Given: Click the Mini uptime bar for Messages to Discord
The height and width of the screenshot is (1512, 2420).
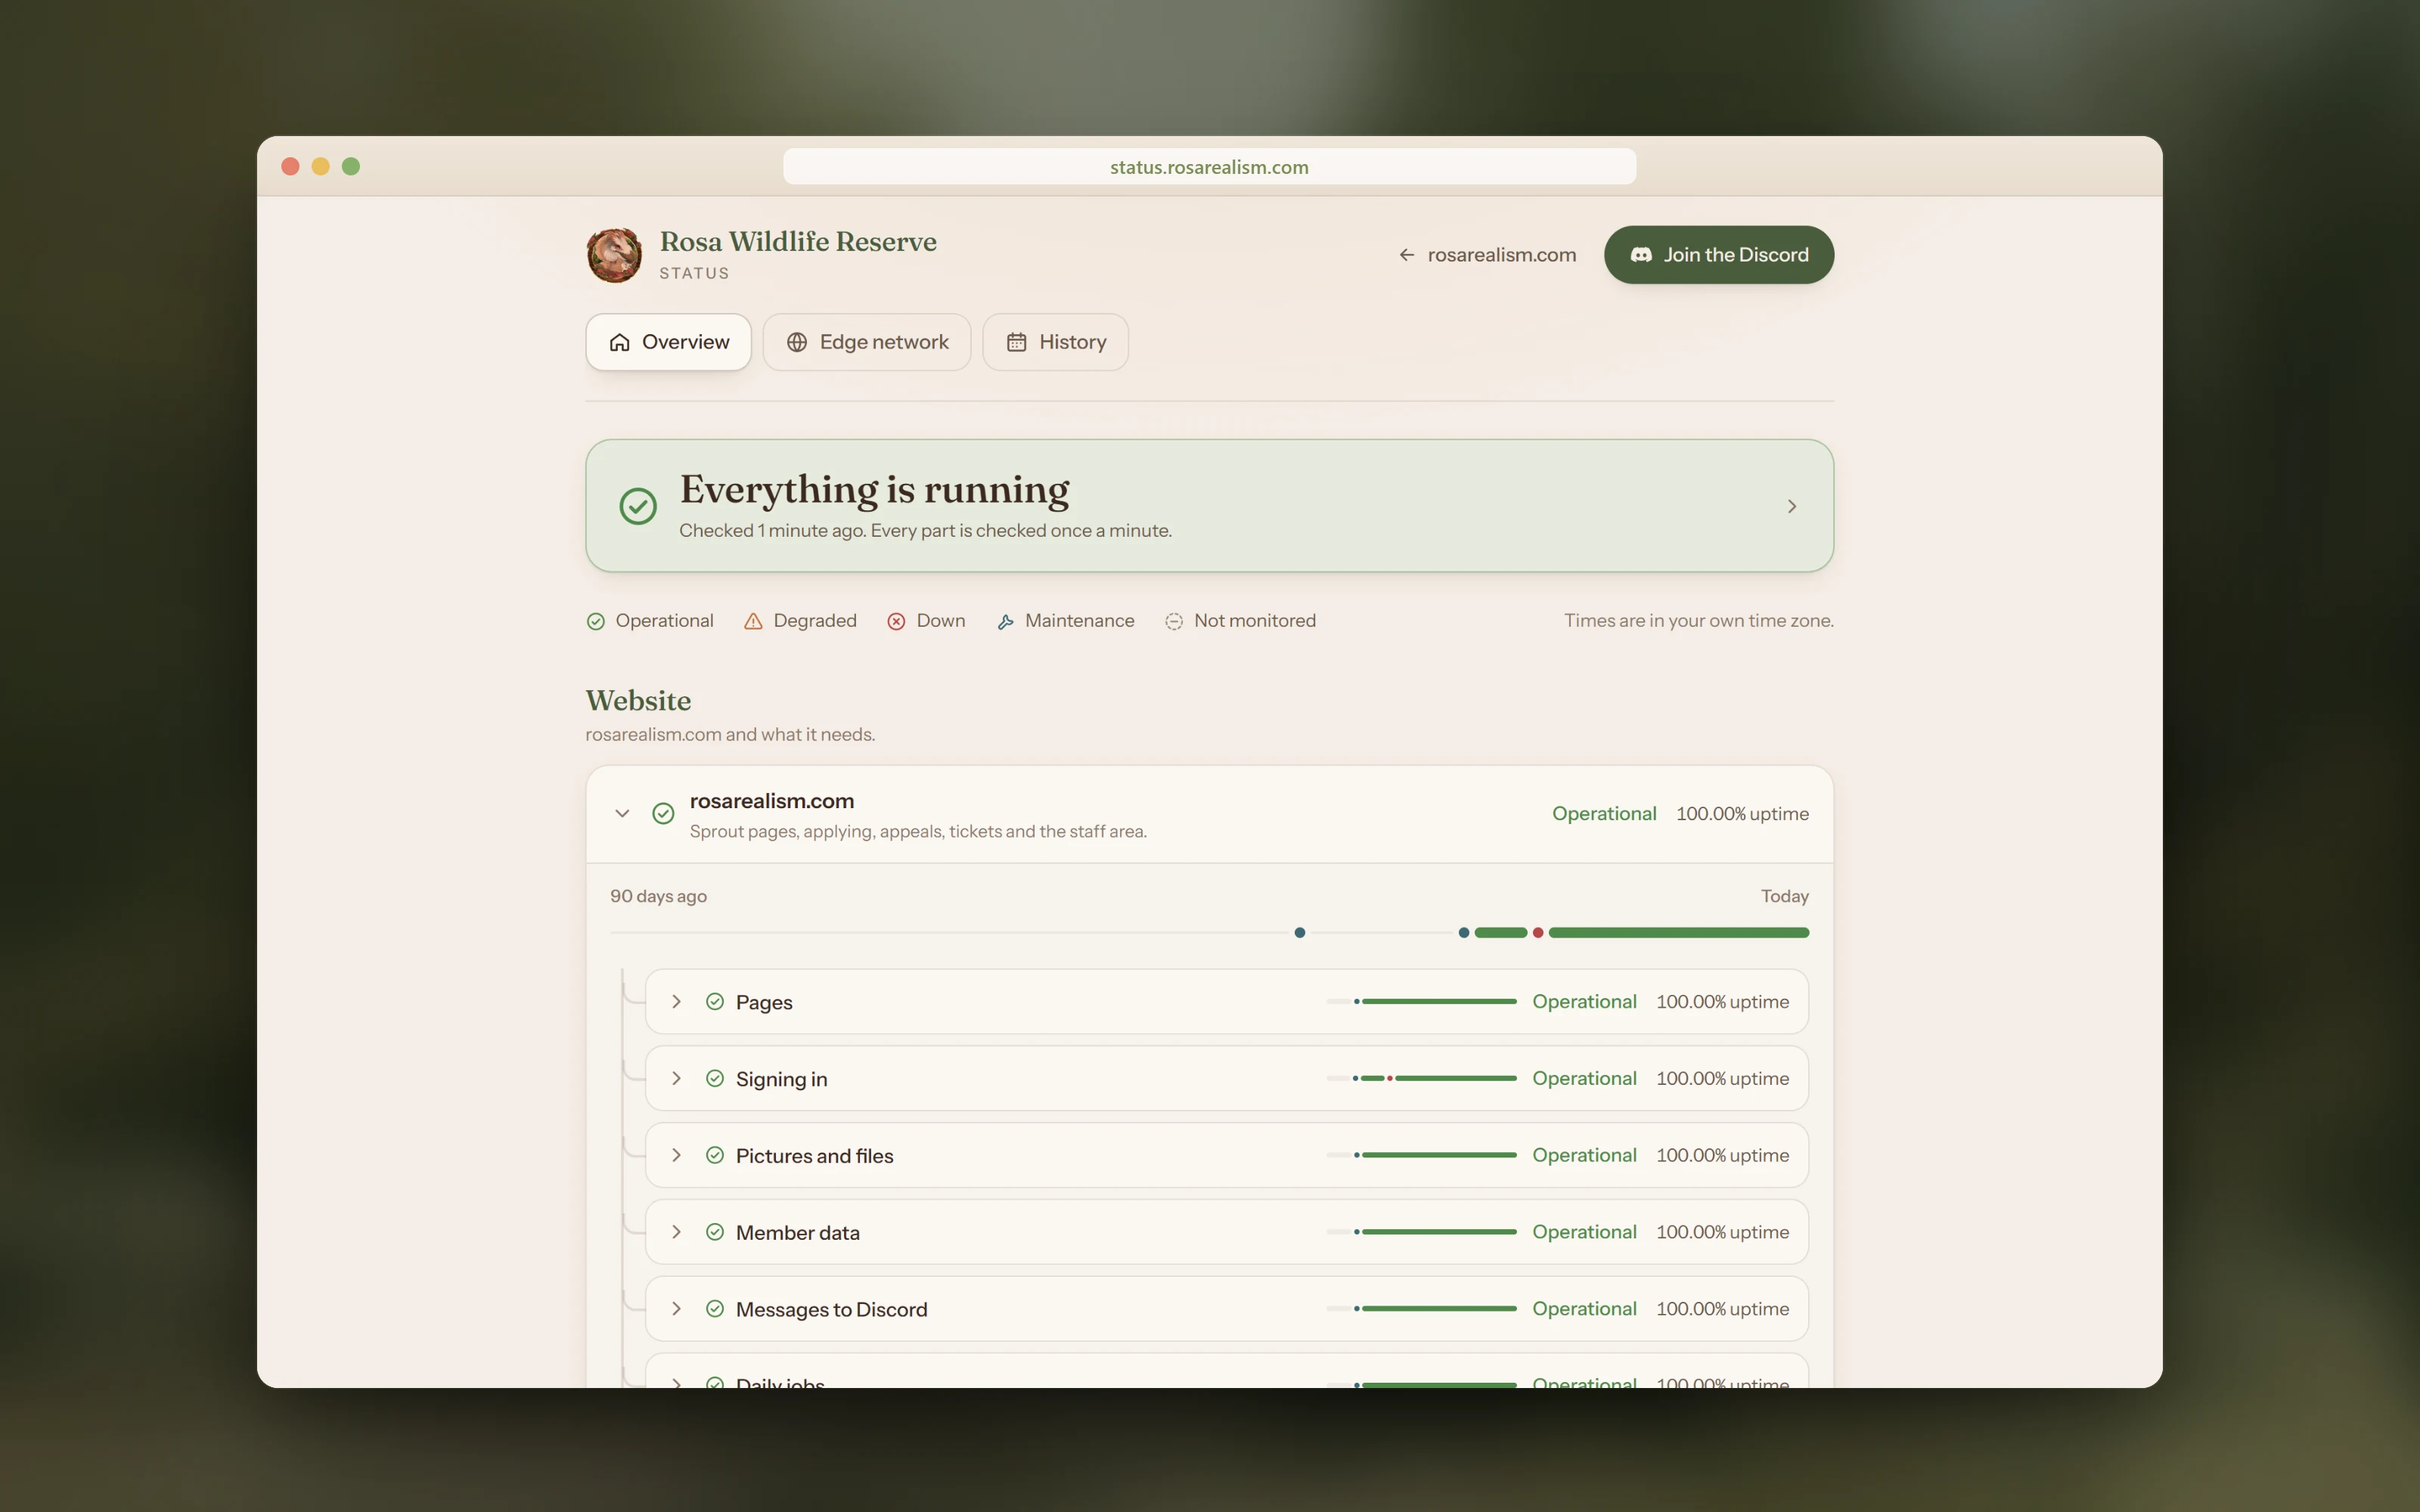Looking at the screenshot, I should 1421,1308.
